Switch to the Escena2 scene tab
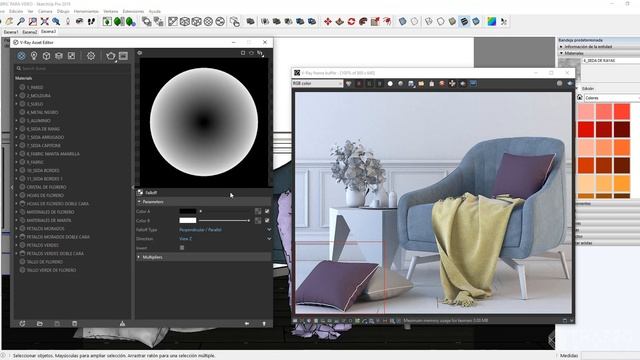This screenshot has width=640, height=360. point(29,32)
